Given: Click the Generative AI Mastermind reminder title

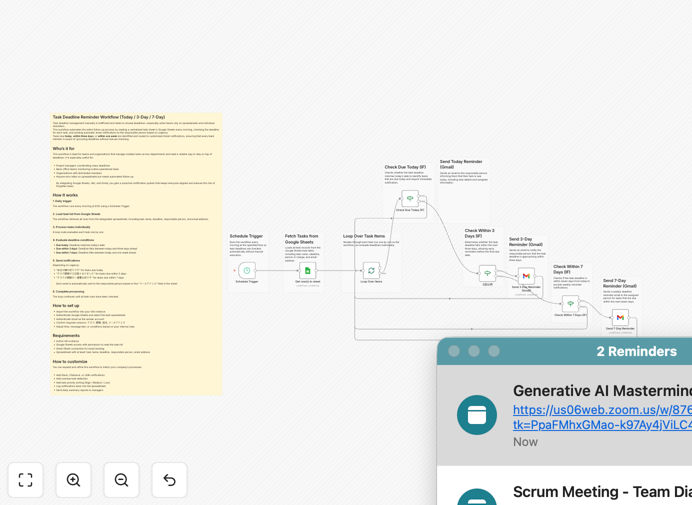Looking at the screenshot, I should click(x=602, y=391).
